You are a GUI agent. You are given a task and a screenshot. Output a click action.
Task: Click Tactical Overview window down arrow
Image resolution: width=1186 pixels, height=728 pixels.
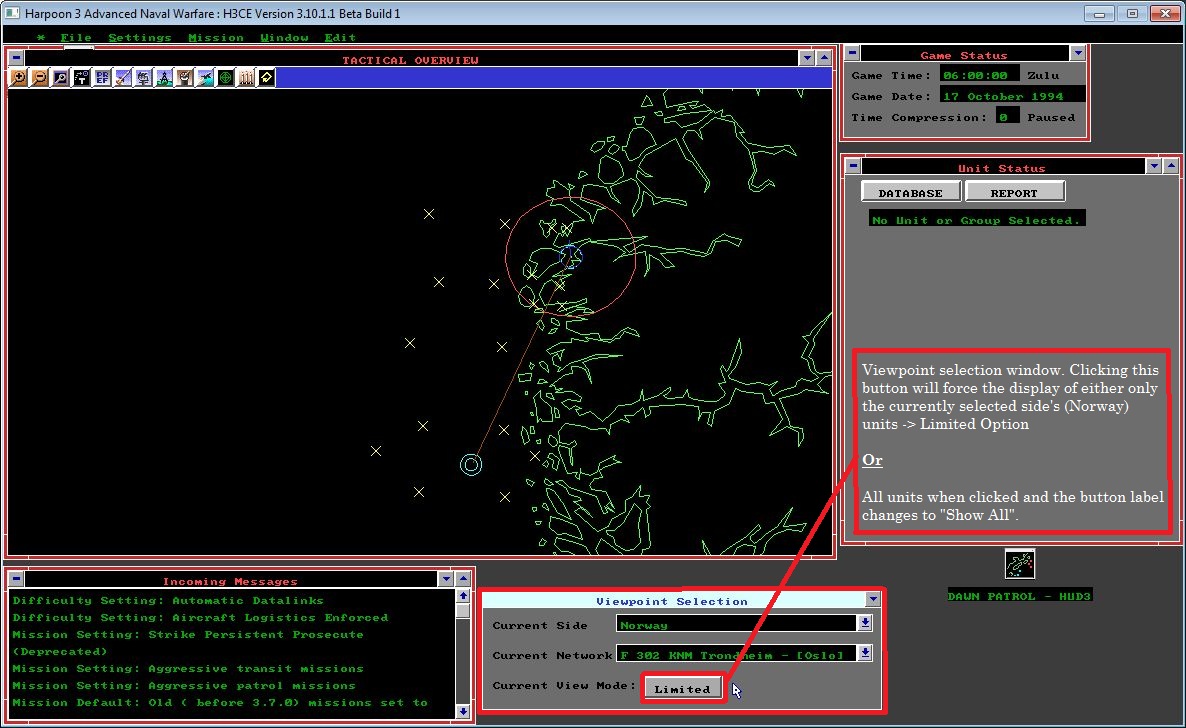click(806, 58)
